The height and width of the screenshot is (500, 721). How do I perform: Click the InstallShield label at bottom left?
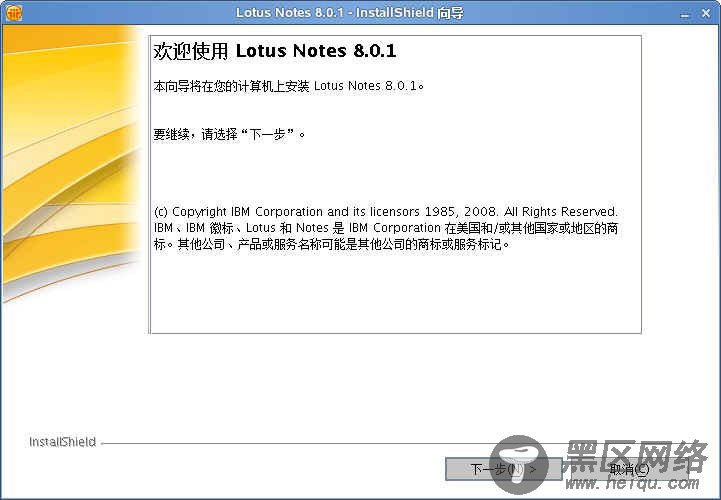coord(63,442)
